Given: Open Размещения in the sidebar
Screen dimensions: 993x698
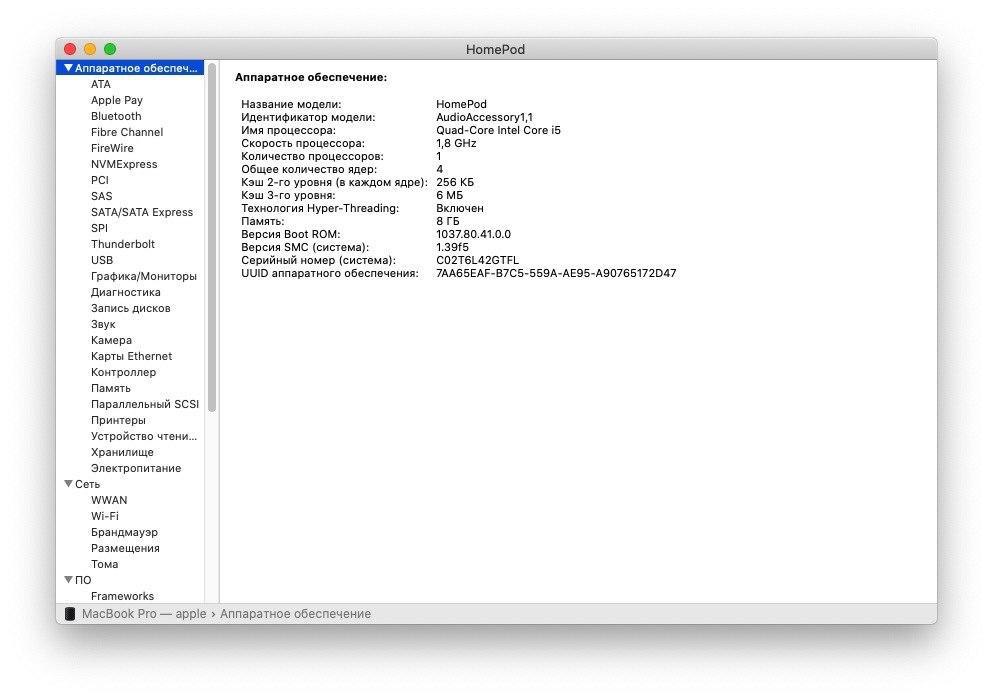Looking at the screenshot, I should point(125,548).
